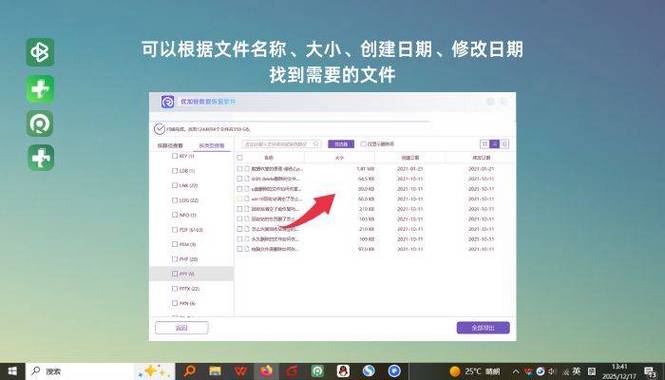Open the blue globe app on the taskbar
665x380 pixels.
(369, 372)
